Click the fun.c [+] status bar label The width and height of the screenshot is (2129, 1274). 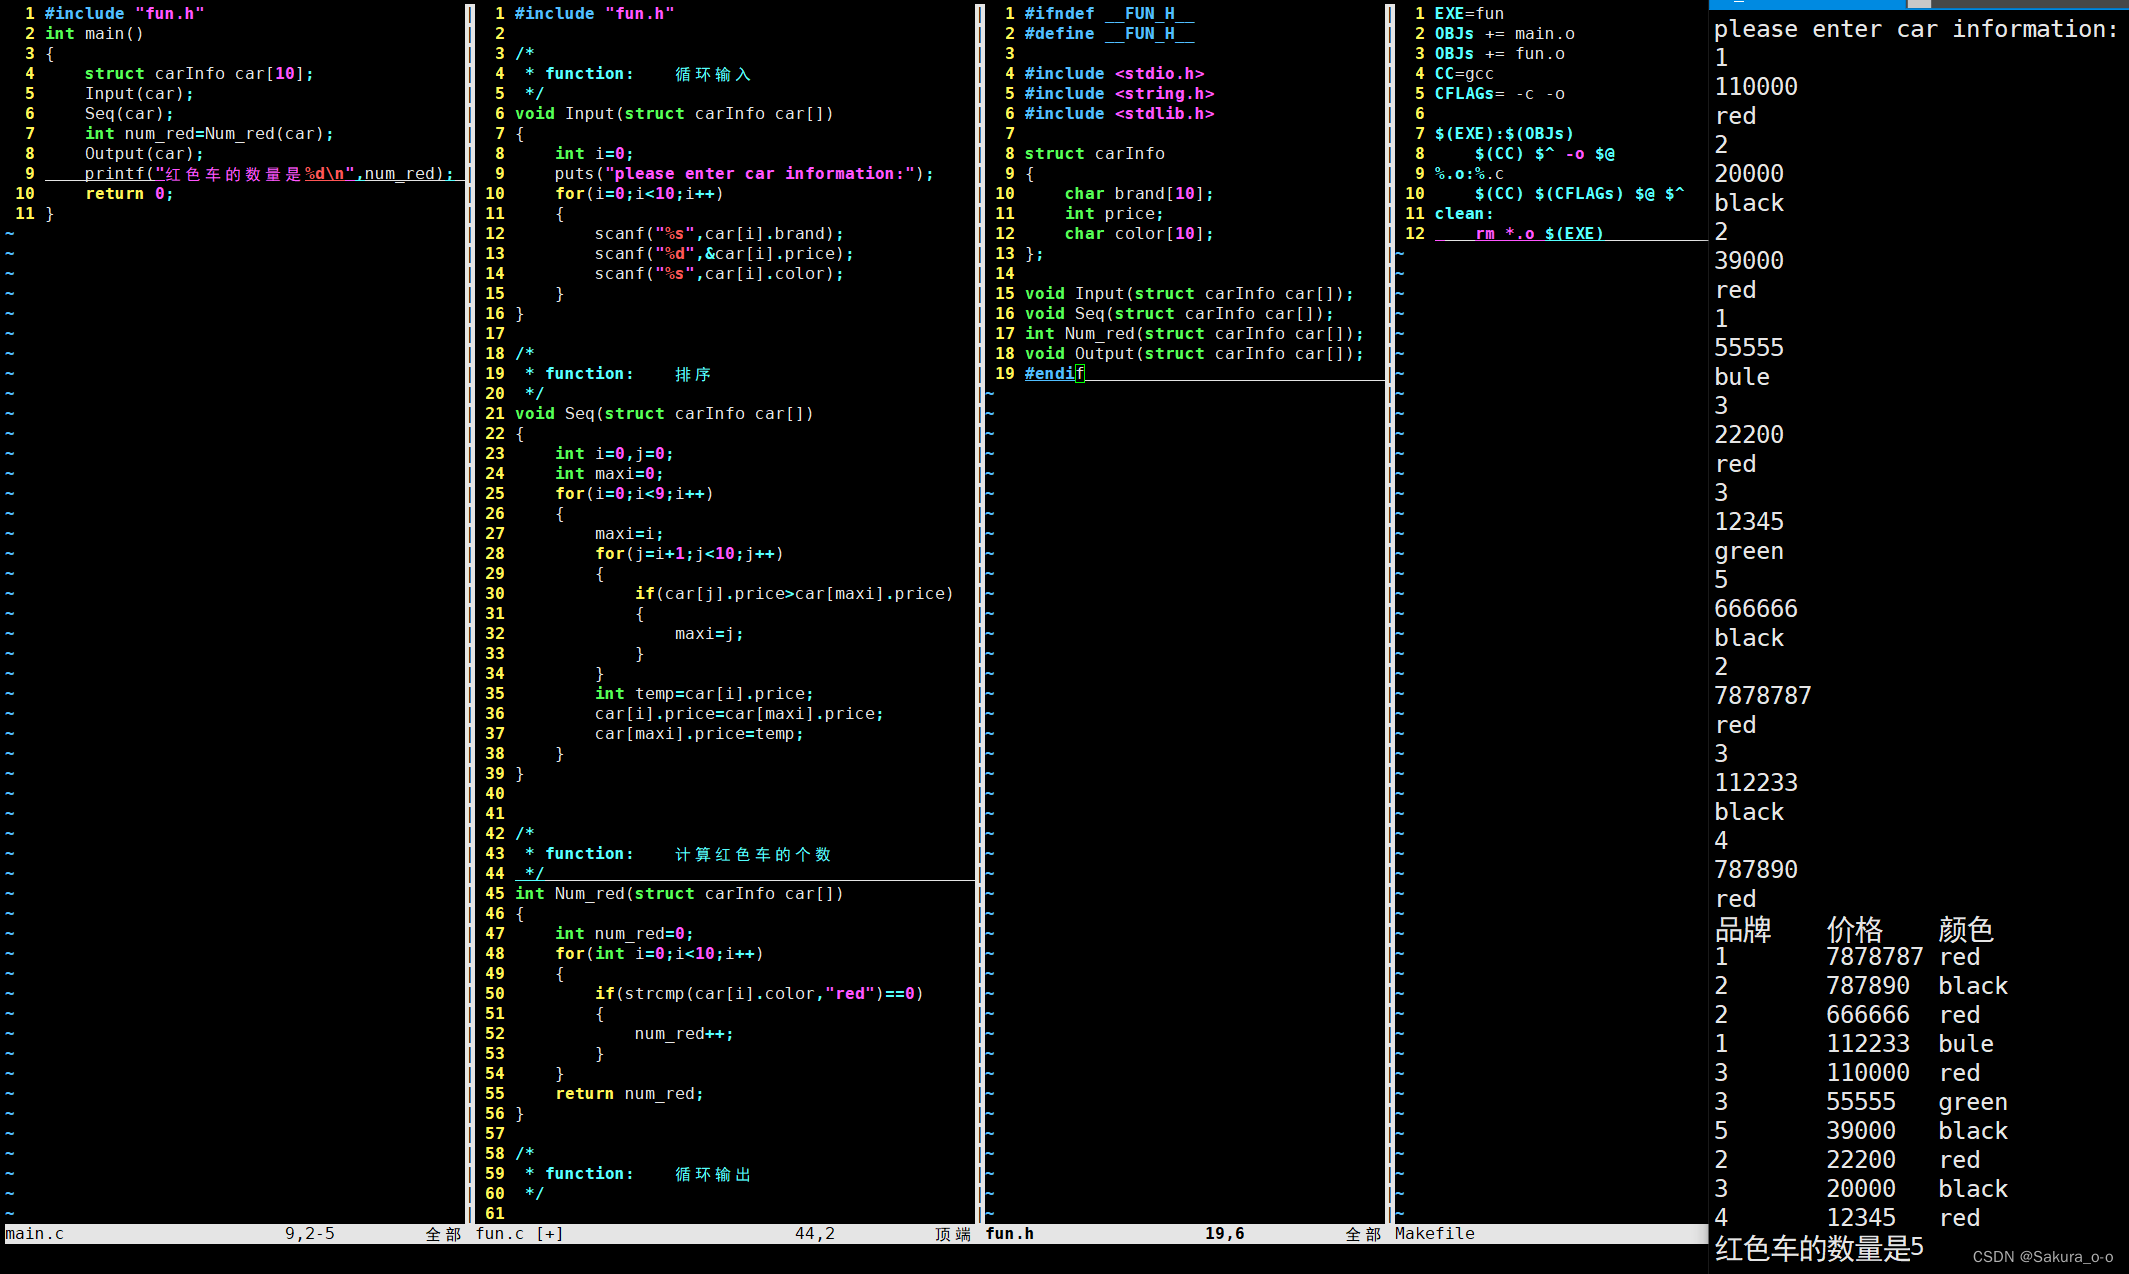[x=519, y=1233]
